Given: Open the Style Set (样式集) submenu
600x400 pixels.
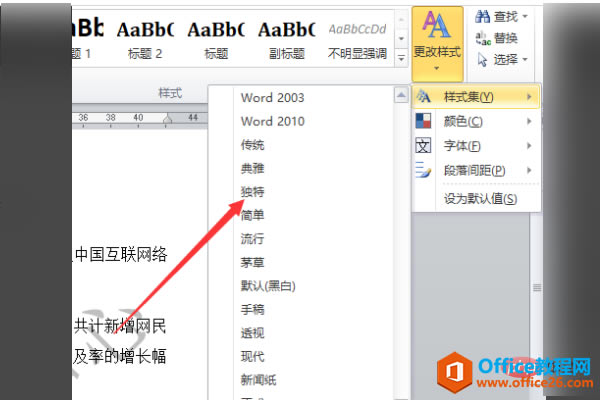Looking at the screenshot, I should (476, 97).
